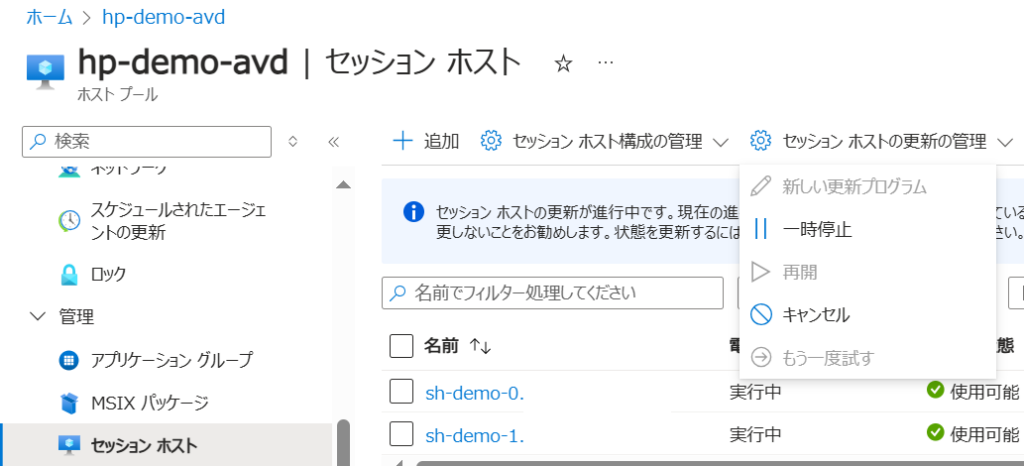The image size is (1024, 466).
Task: Open the sh-demo-0 session host link
Action: 474,392
